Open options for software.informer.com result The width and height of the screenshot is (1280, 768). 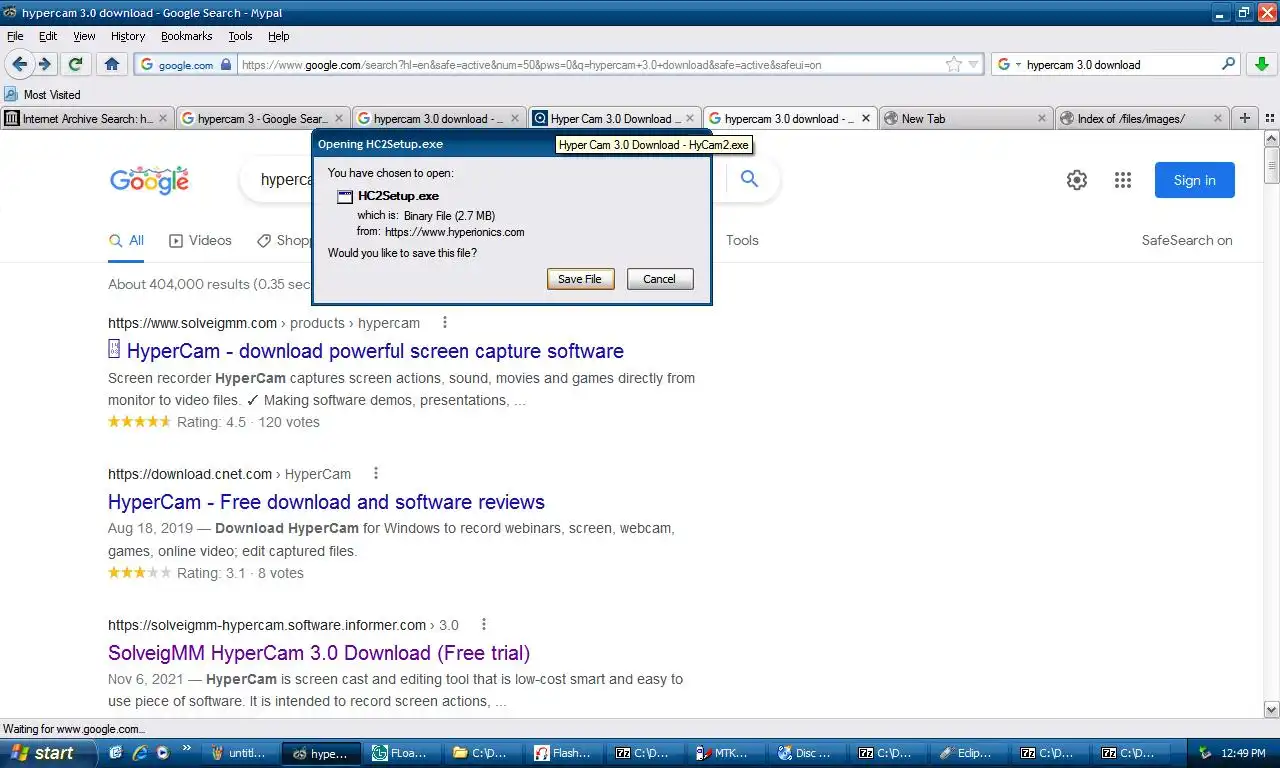click(x=484, y=625)
